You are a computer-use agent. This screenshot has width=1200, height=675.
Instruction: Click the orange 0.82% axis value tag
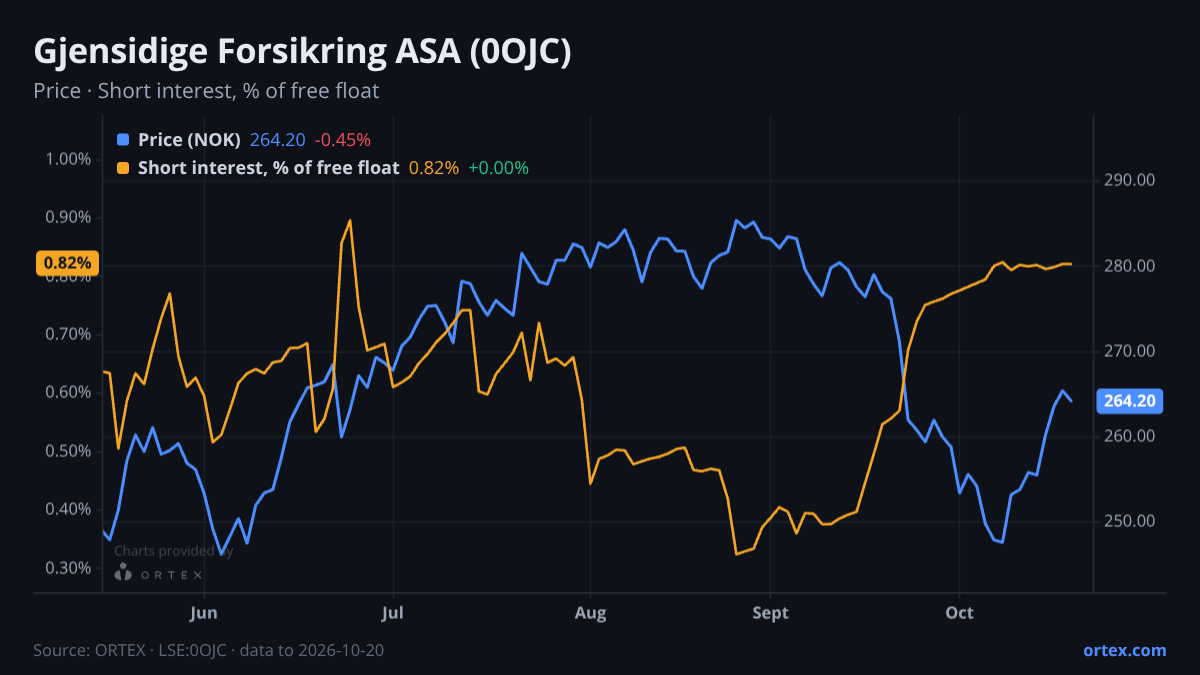pos(67,263)
